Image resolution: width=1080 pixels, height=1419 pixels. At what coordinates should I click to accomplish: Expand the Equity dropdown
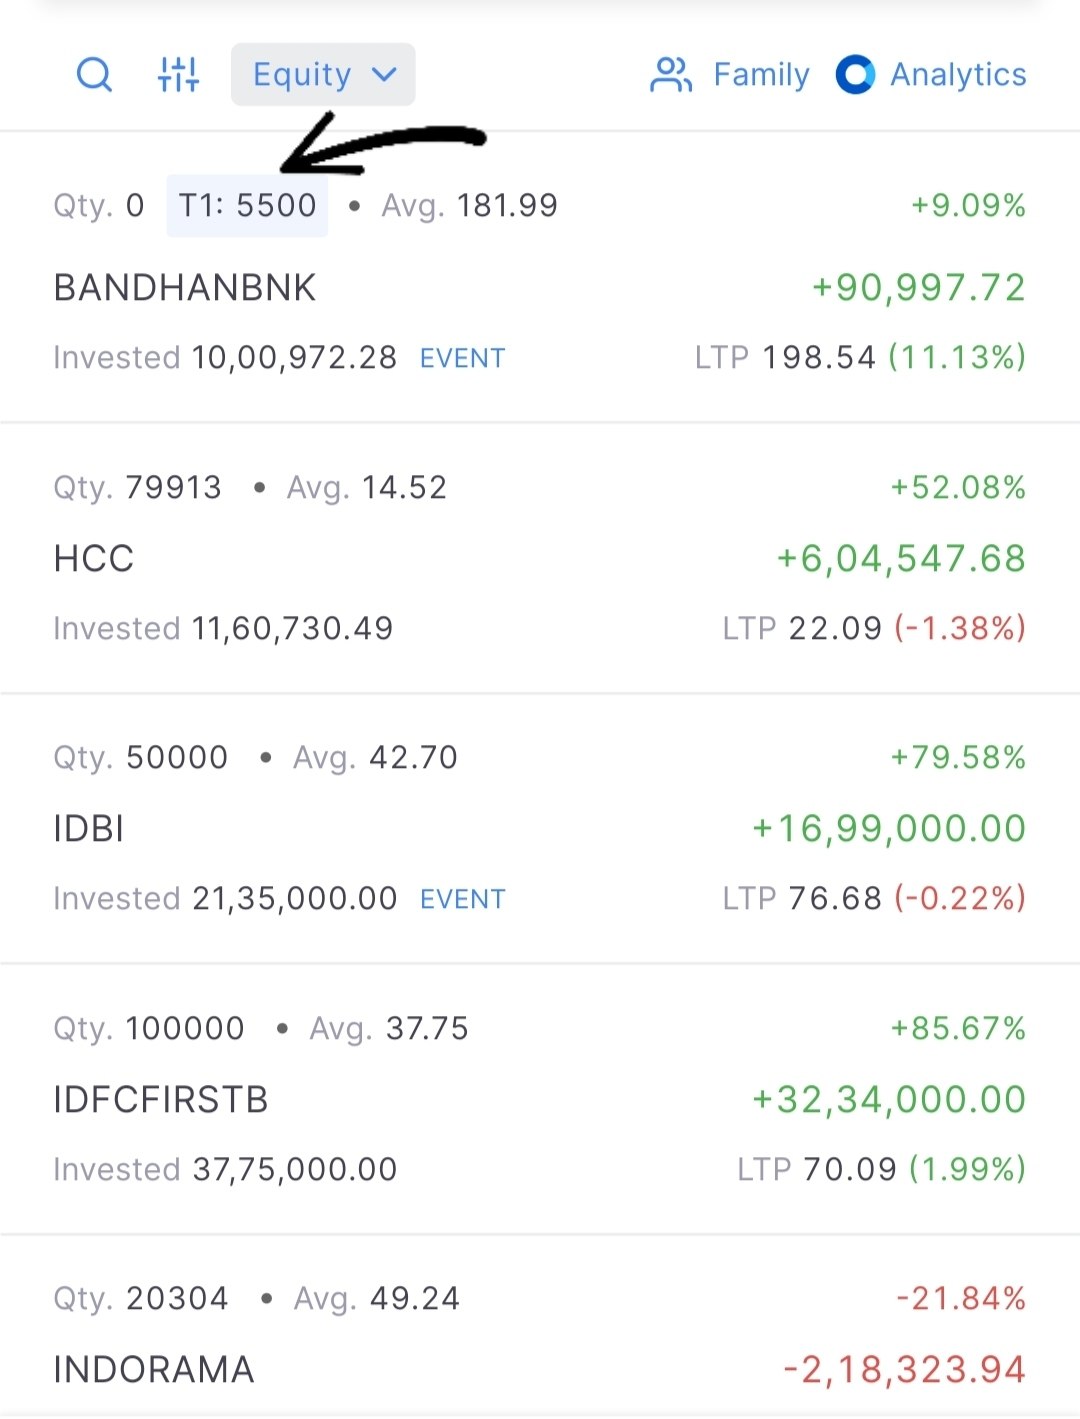pos(322,75)
